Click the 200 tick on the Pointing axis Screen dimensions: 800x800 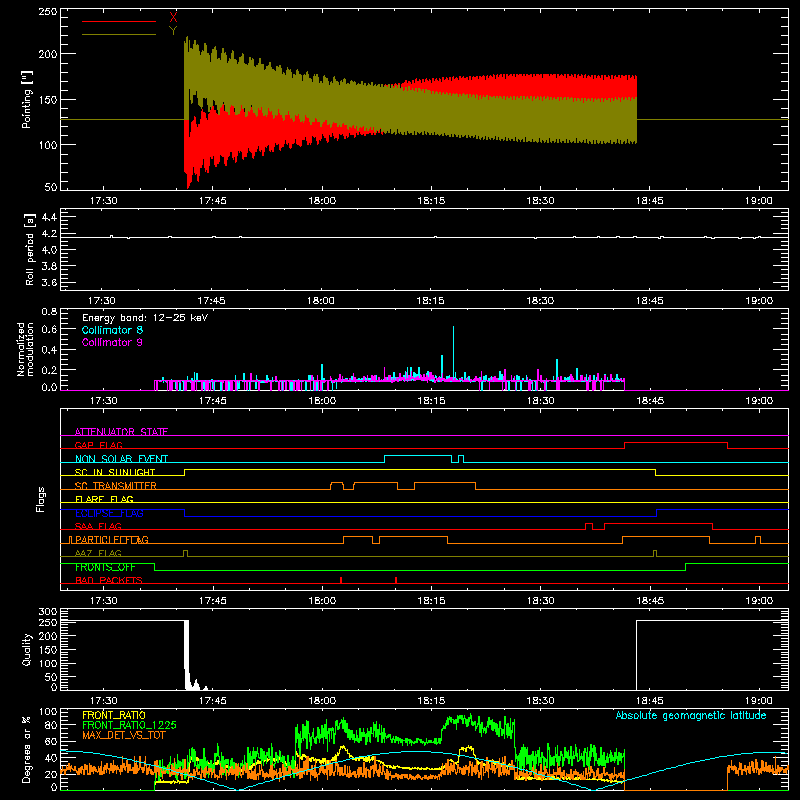coord(48,54)
